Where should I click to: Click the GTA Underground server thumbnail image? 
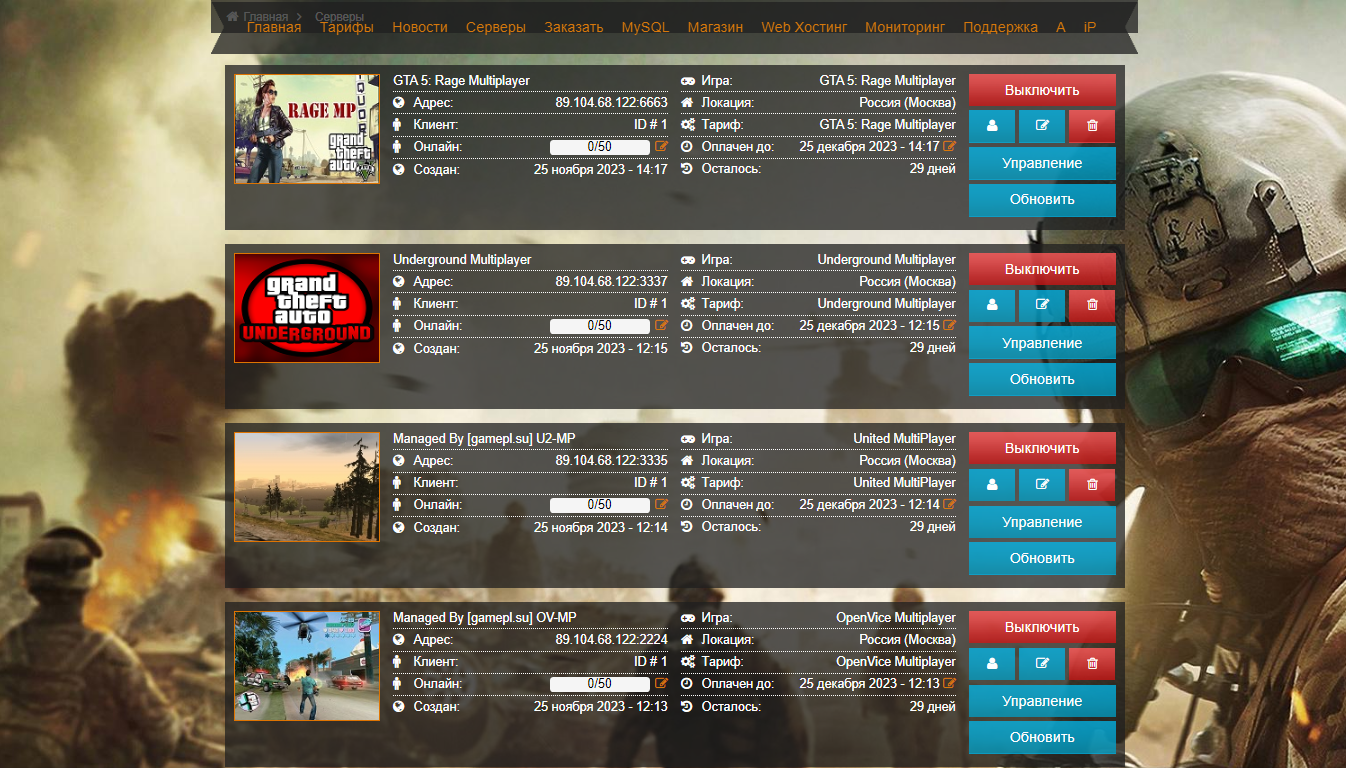pos(307,308)
